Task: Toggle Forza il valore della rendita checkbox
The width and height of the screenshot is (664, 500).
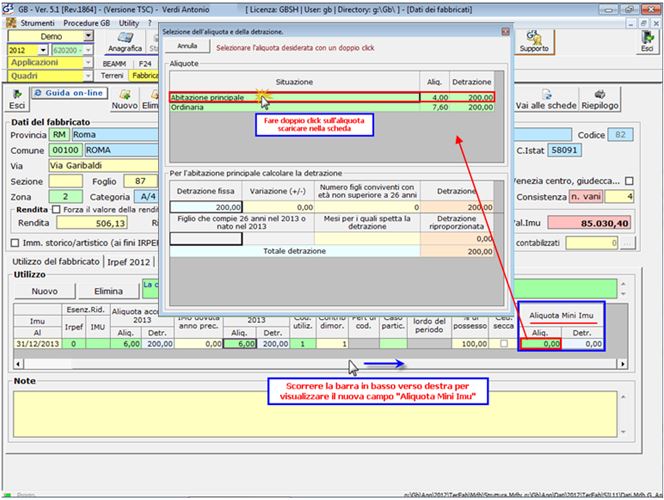Action: 56,210
